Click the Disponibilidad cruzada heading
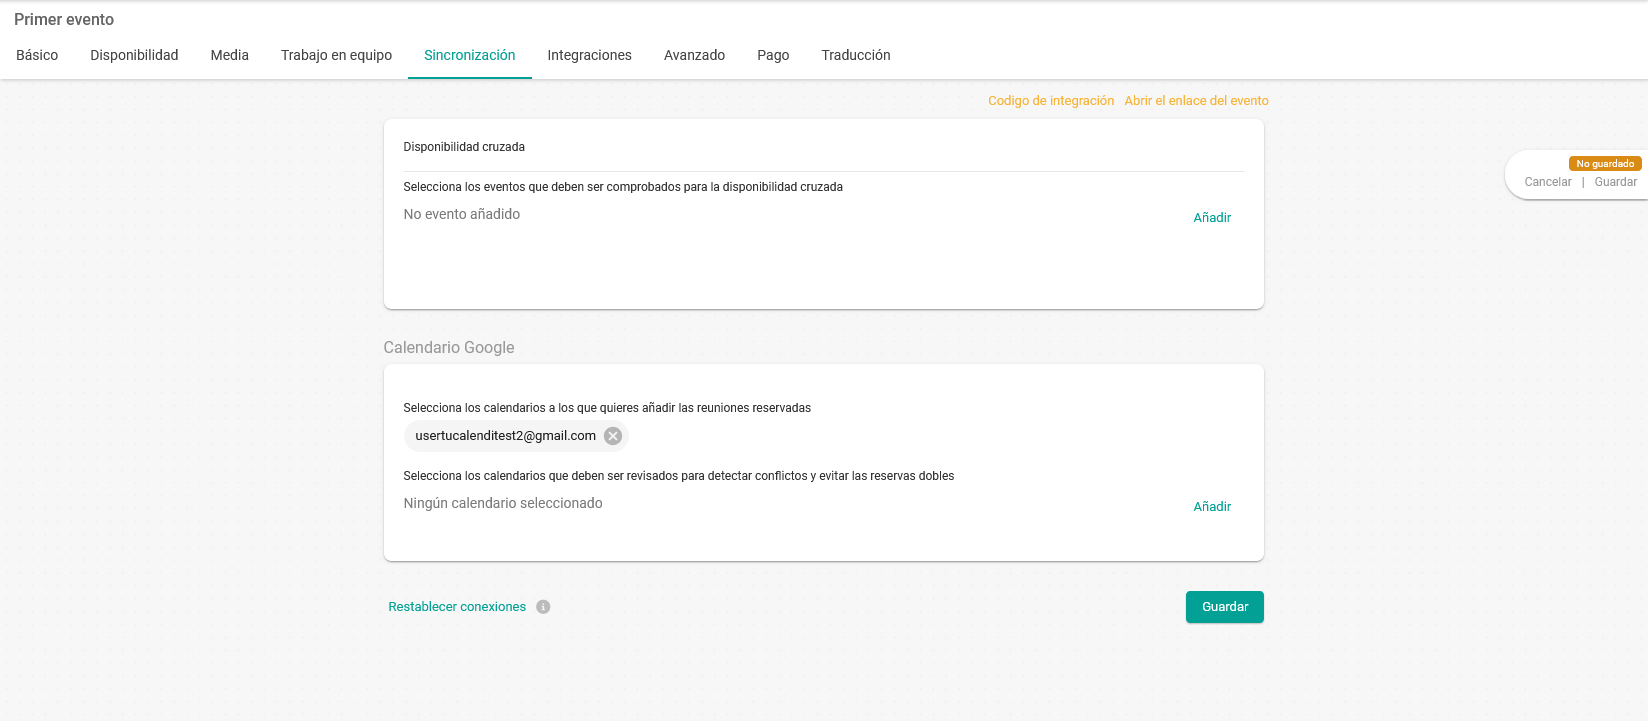 (x=464, y=147)
